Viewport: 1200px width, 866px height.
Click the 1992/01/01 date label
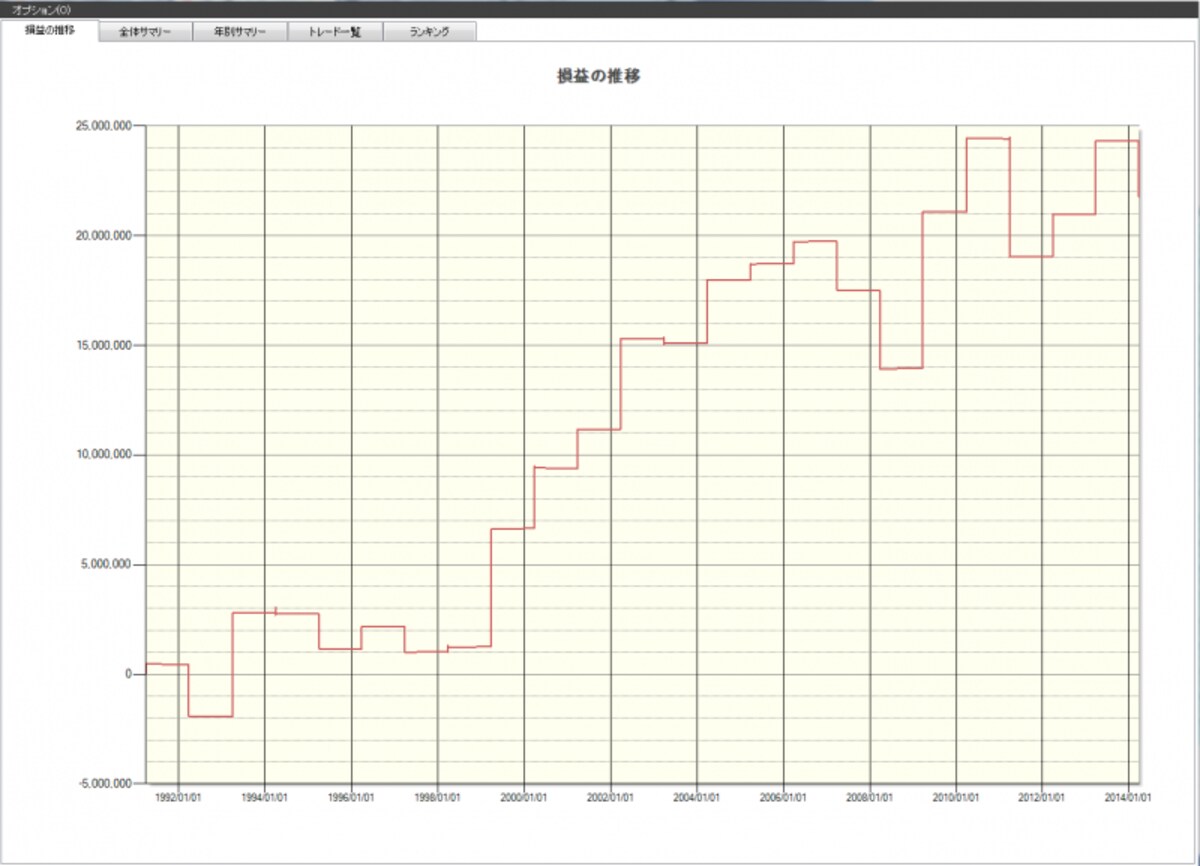[x=178, y=798]
